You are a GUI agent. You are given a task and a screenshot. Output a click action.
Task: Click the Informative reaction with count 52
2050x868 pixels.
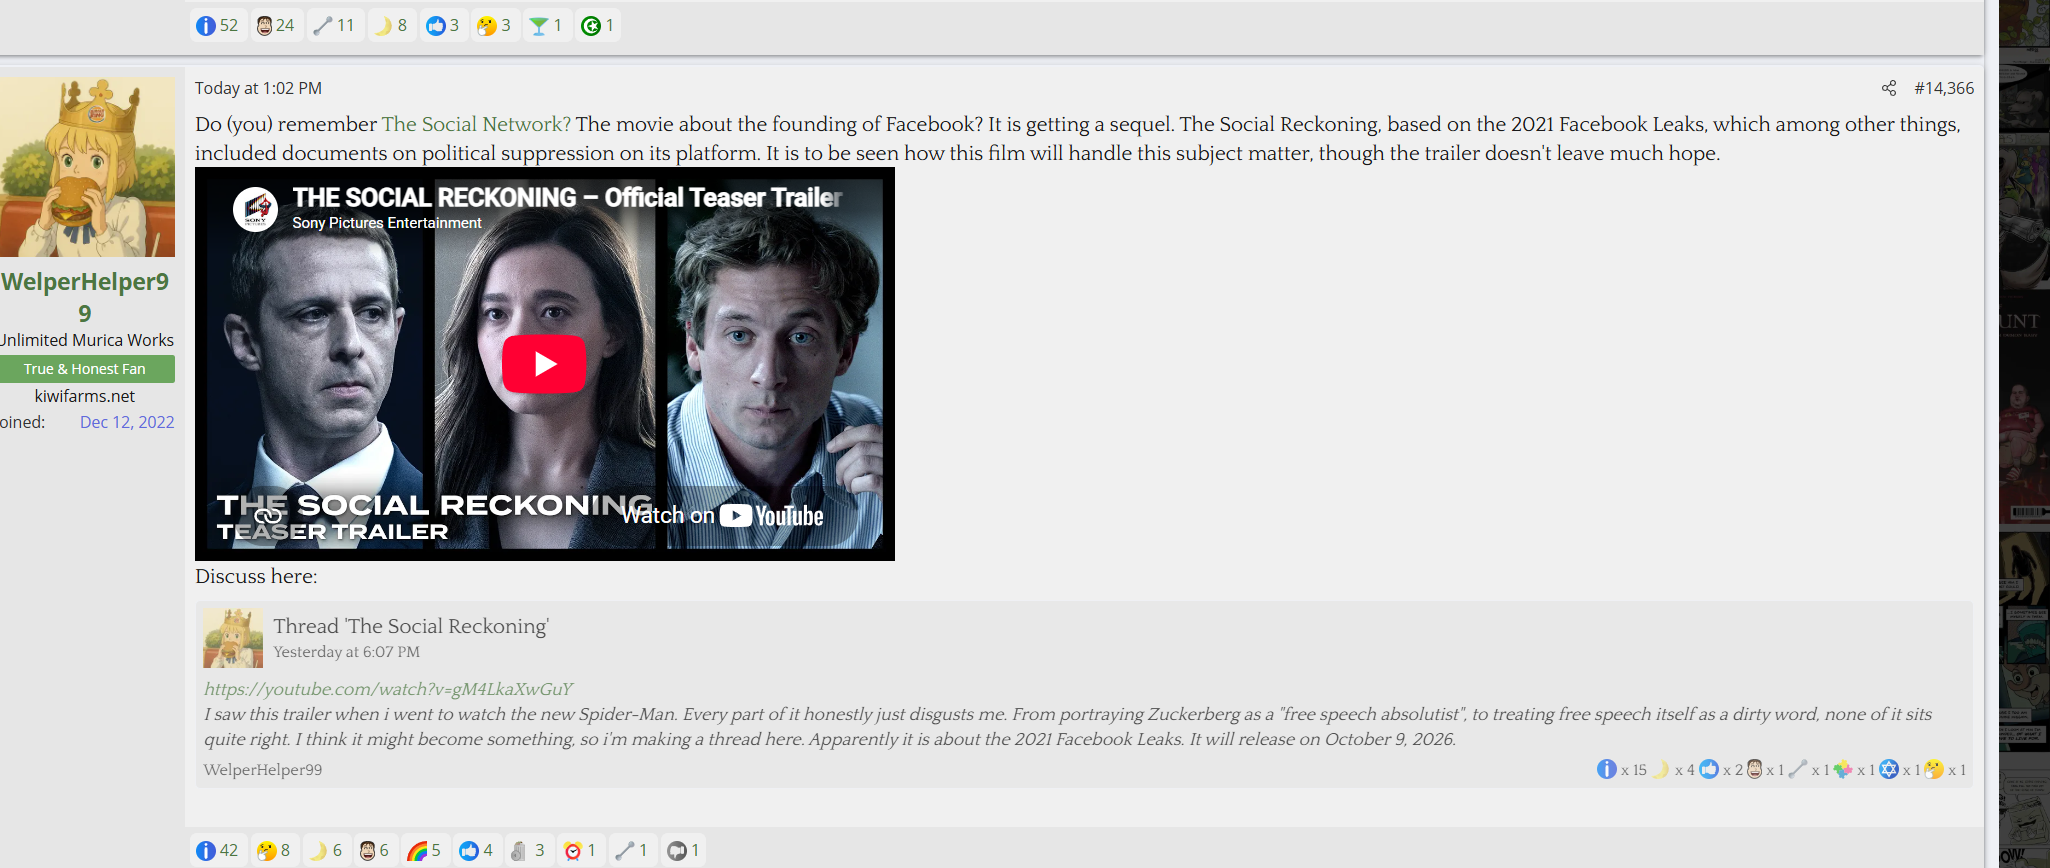coord(217,25)
